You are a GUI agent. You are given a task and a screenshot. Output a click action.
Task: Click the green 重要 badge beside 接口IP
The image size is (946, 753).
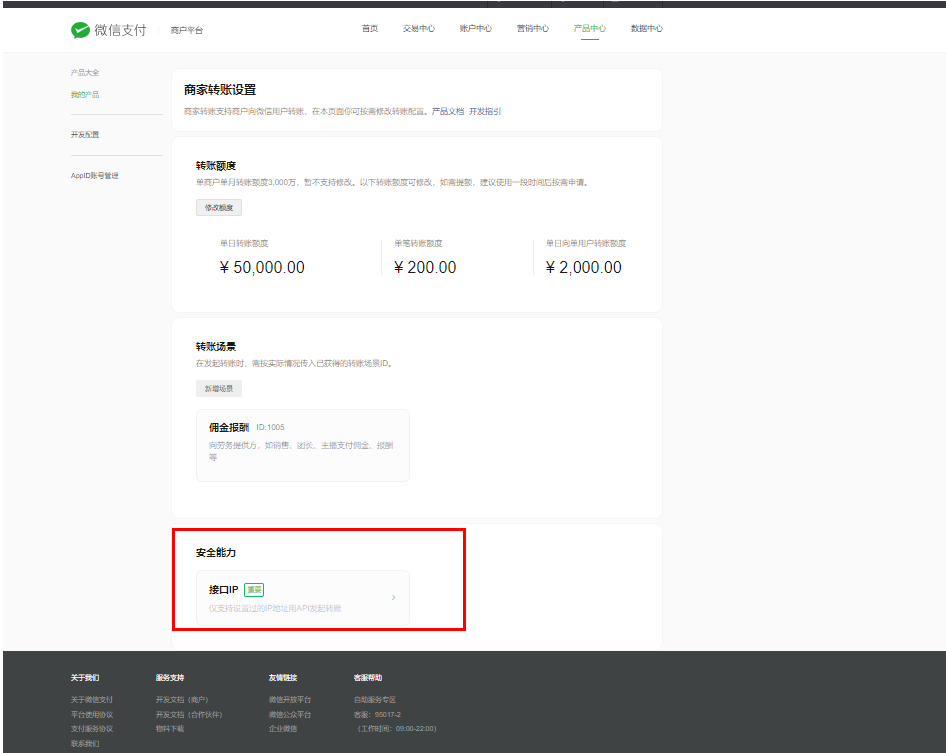click(254, 590)
